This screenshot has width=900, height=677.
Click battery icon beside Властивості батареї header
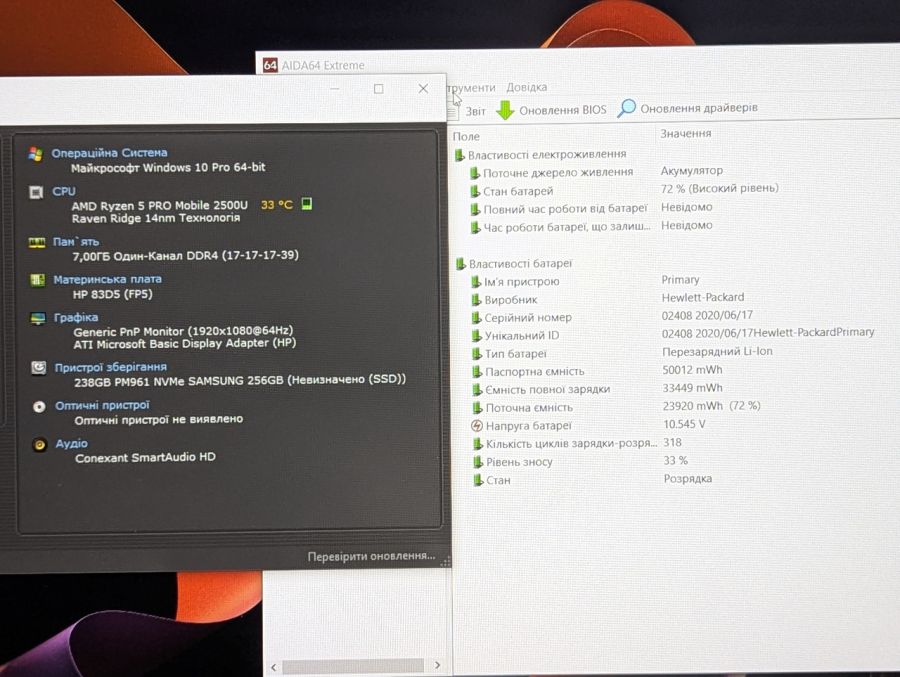tap(460, 264)
